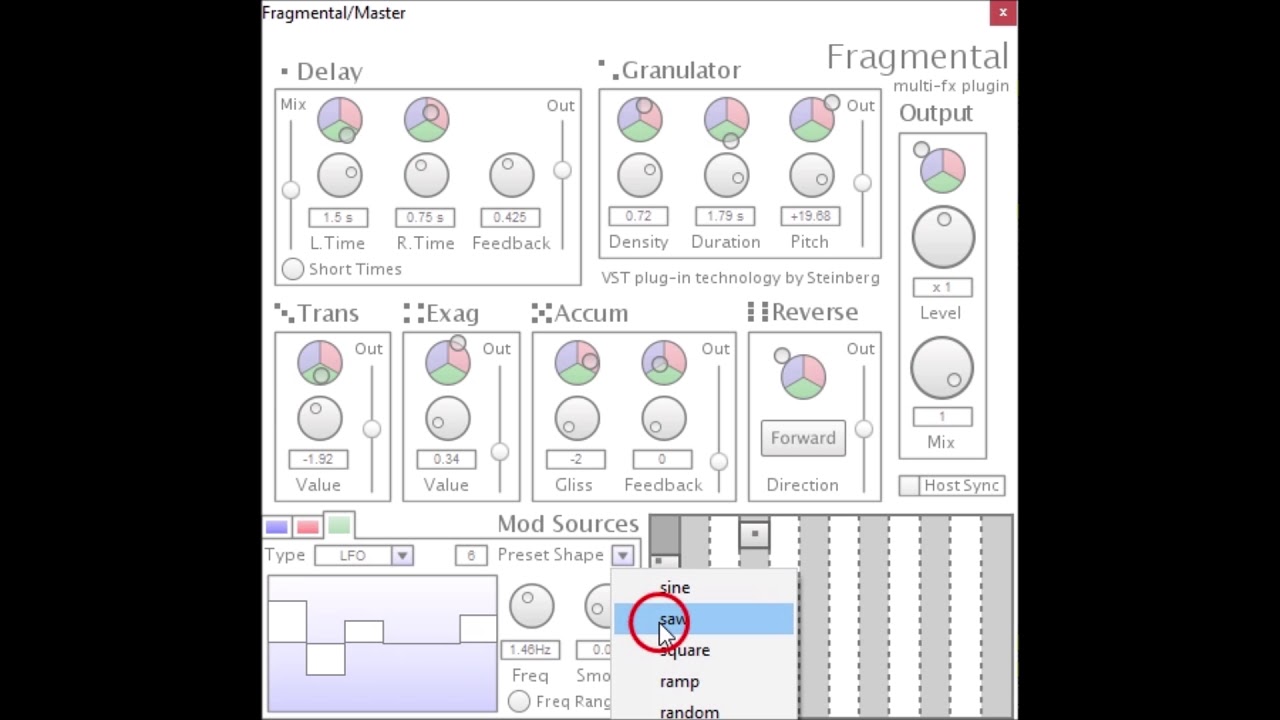Click the Pitch knob in Granulator
The width and height of the screenshot is (1280, 720).
[812, 175]
